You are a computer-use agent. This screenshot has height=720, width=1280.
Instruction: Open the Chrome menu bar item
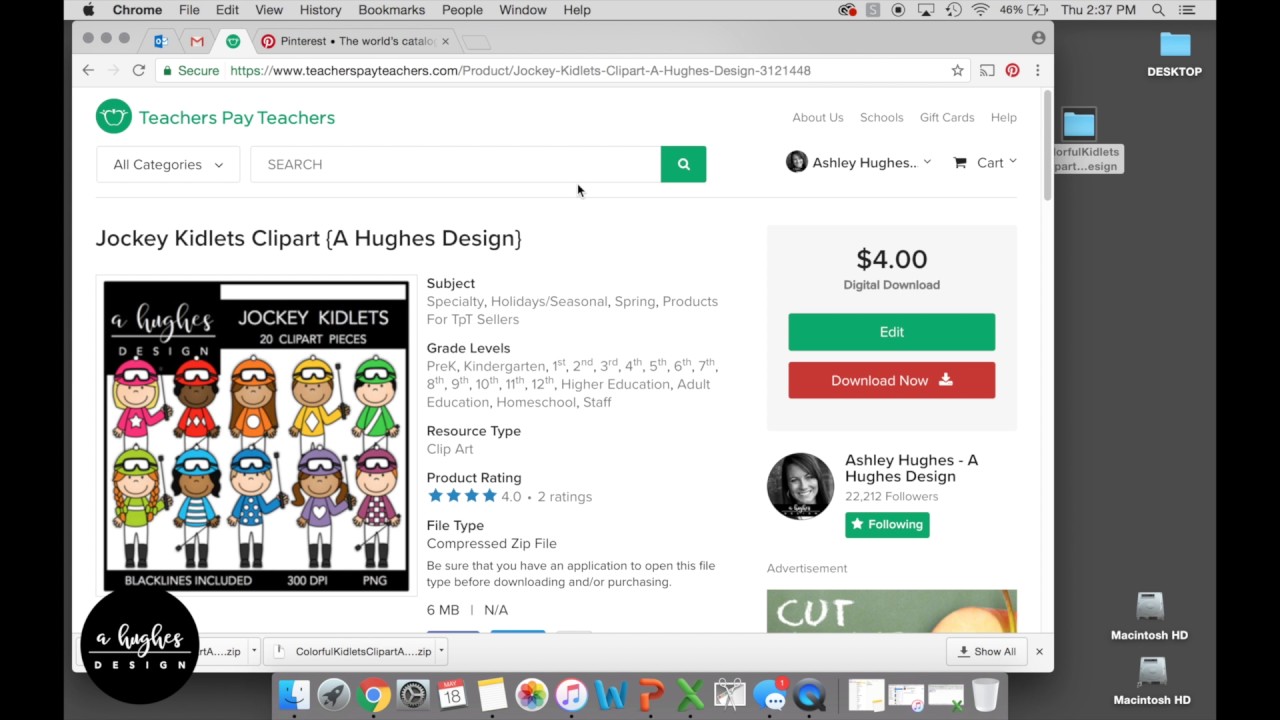pos(137,10)
